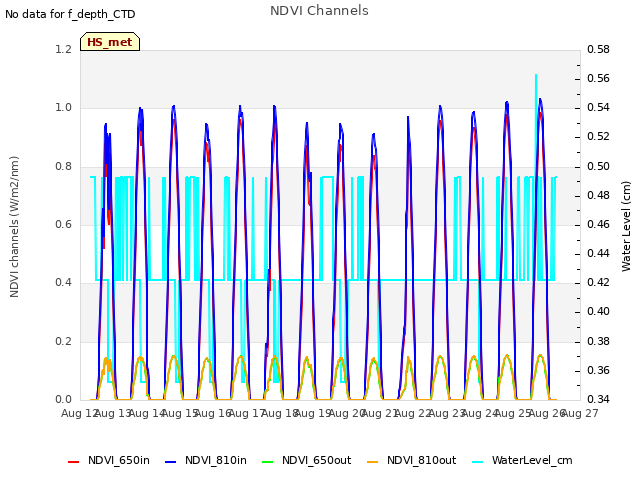Click the orange NDVI_810out legend swatch
Image resolution: width=640 pixels, height=480 pixels.
373,462
